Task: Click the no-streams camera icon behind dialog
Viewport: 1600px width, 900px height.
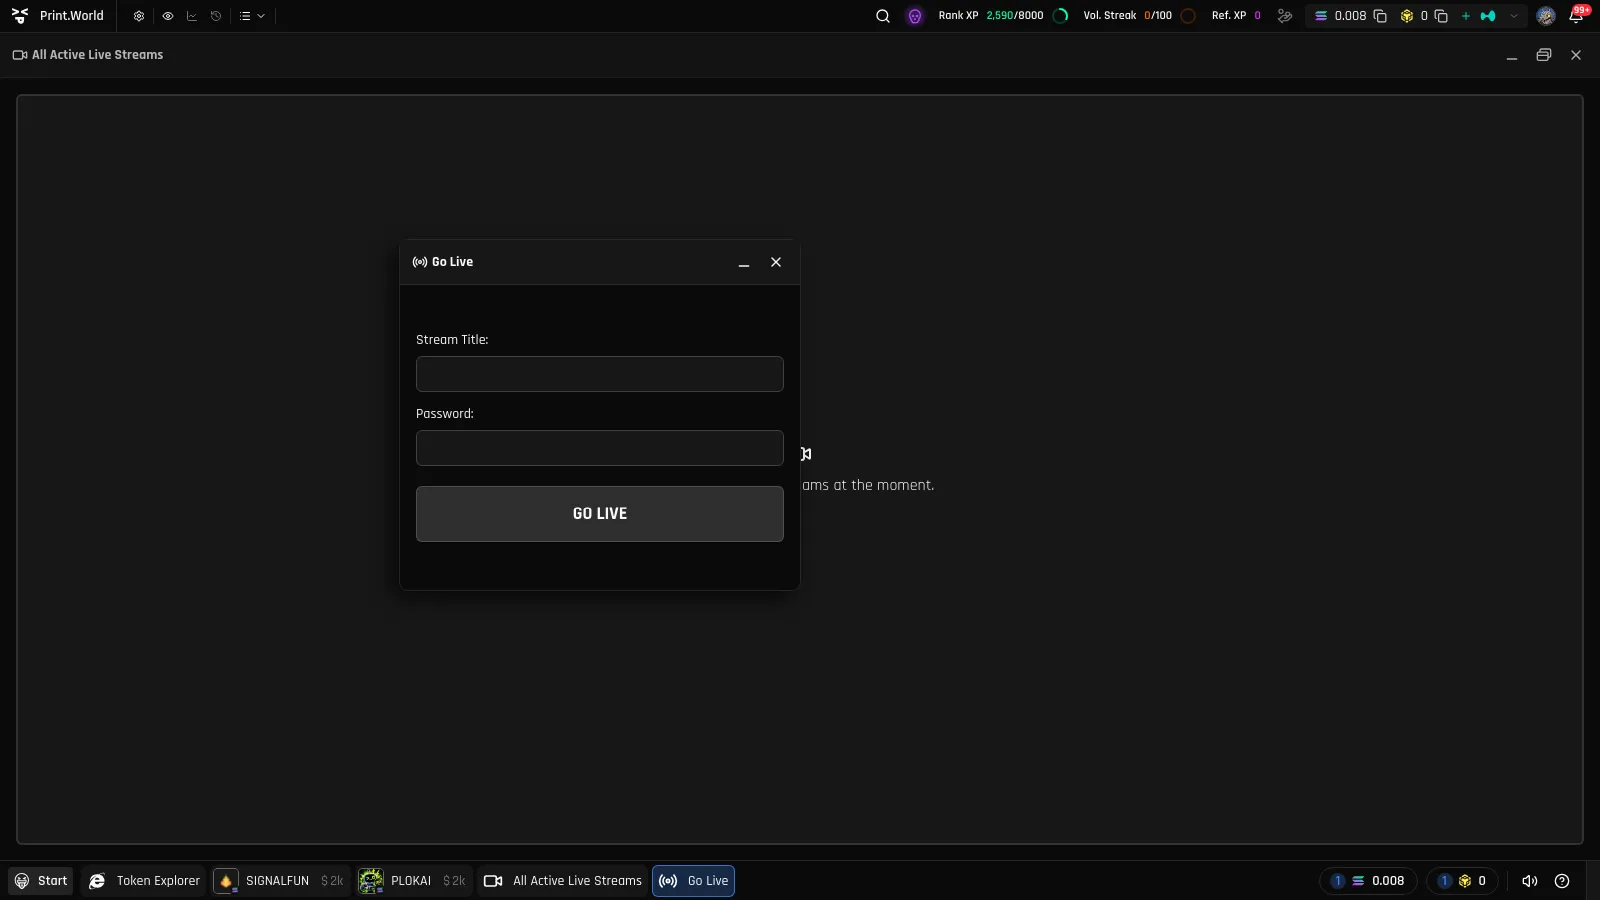Action: 806,454
